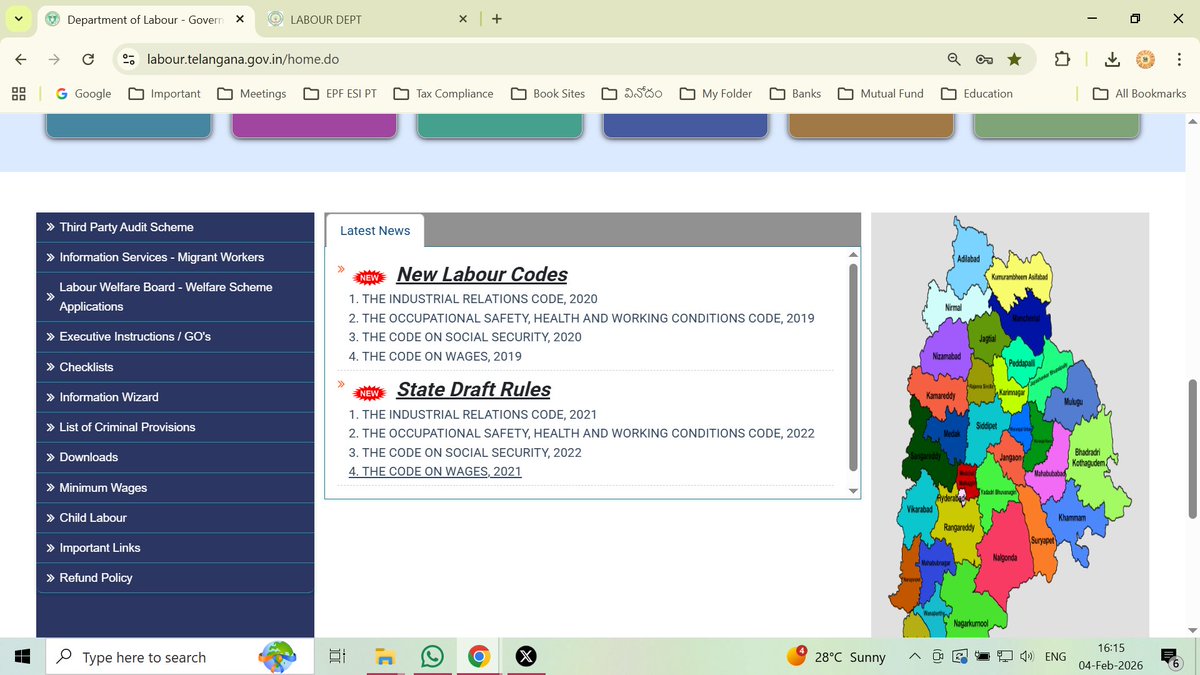Screen dimensions: 1200x675
Task: Open the Important Links menu item
Action: click(x=175, y=548)
